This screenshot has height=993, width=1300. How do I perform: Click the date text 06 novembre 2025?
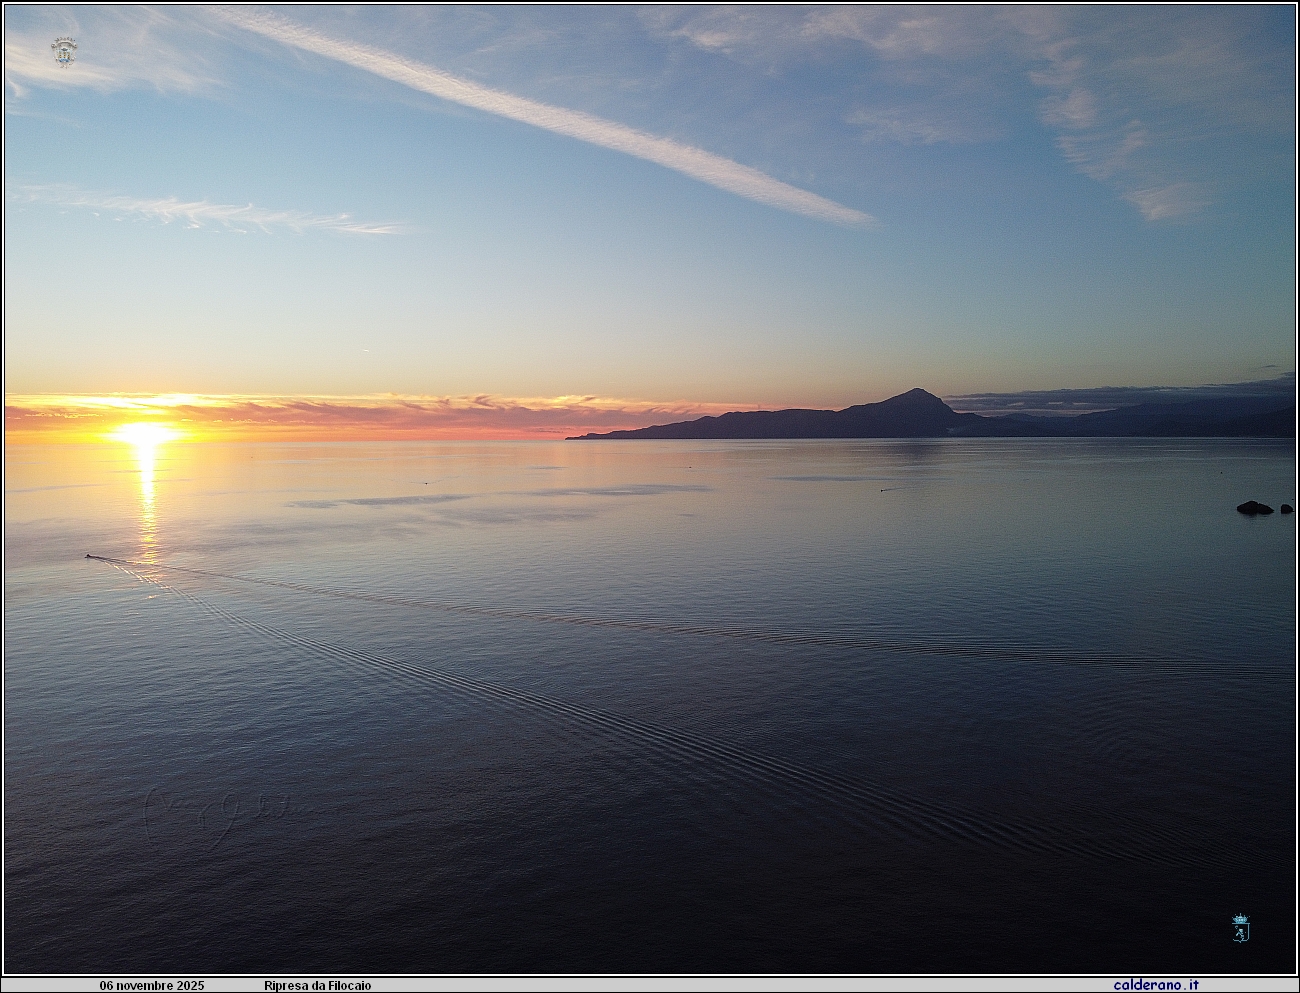click(151, 985)
